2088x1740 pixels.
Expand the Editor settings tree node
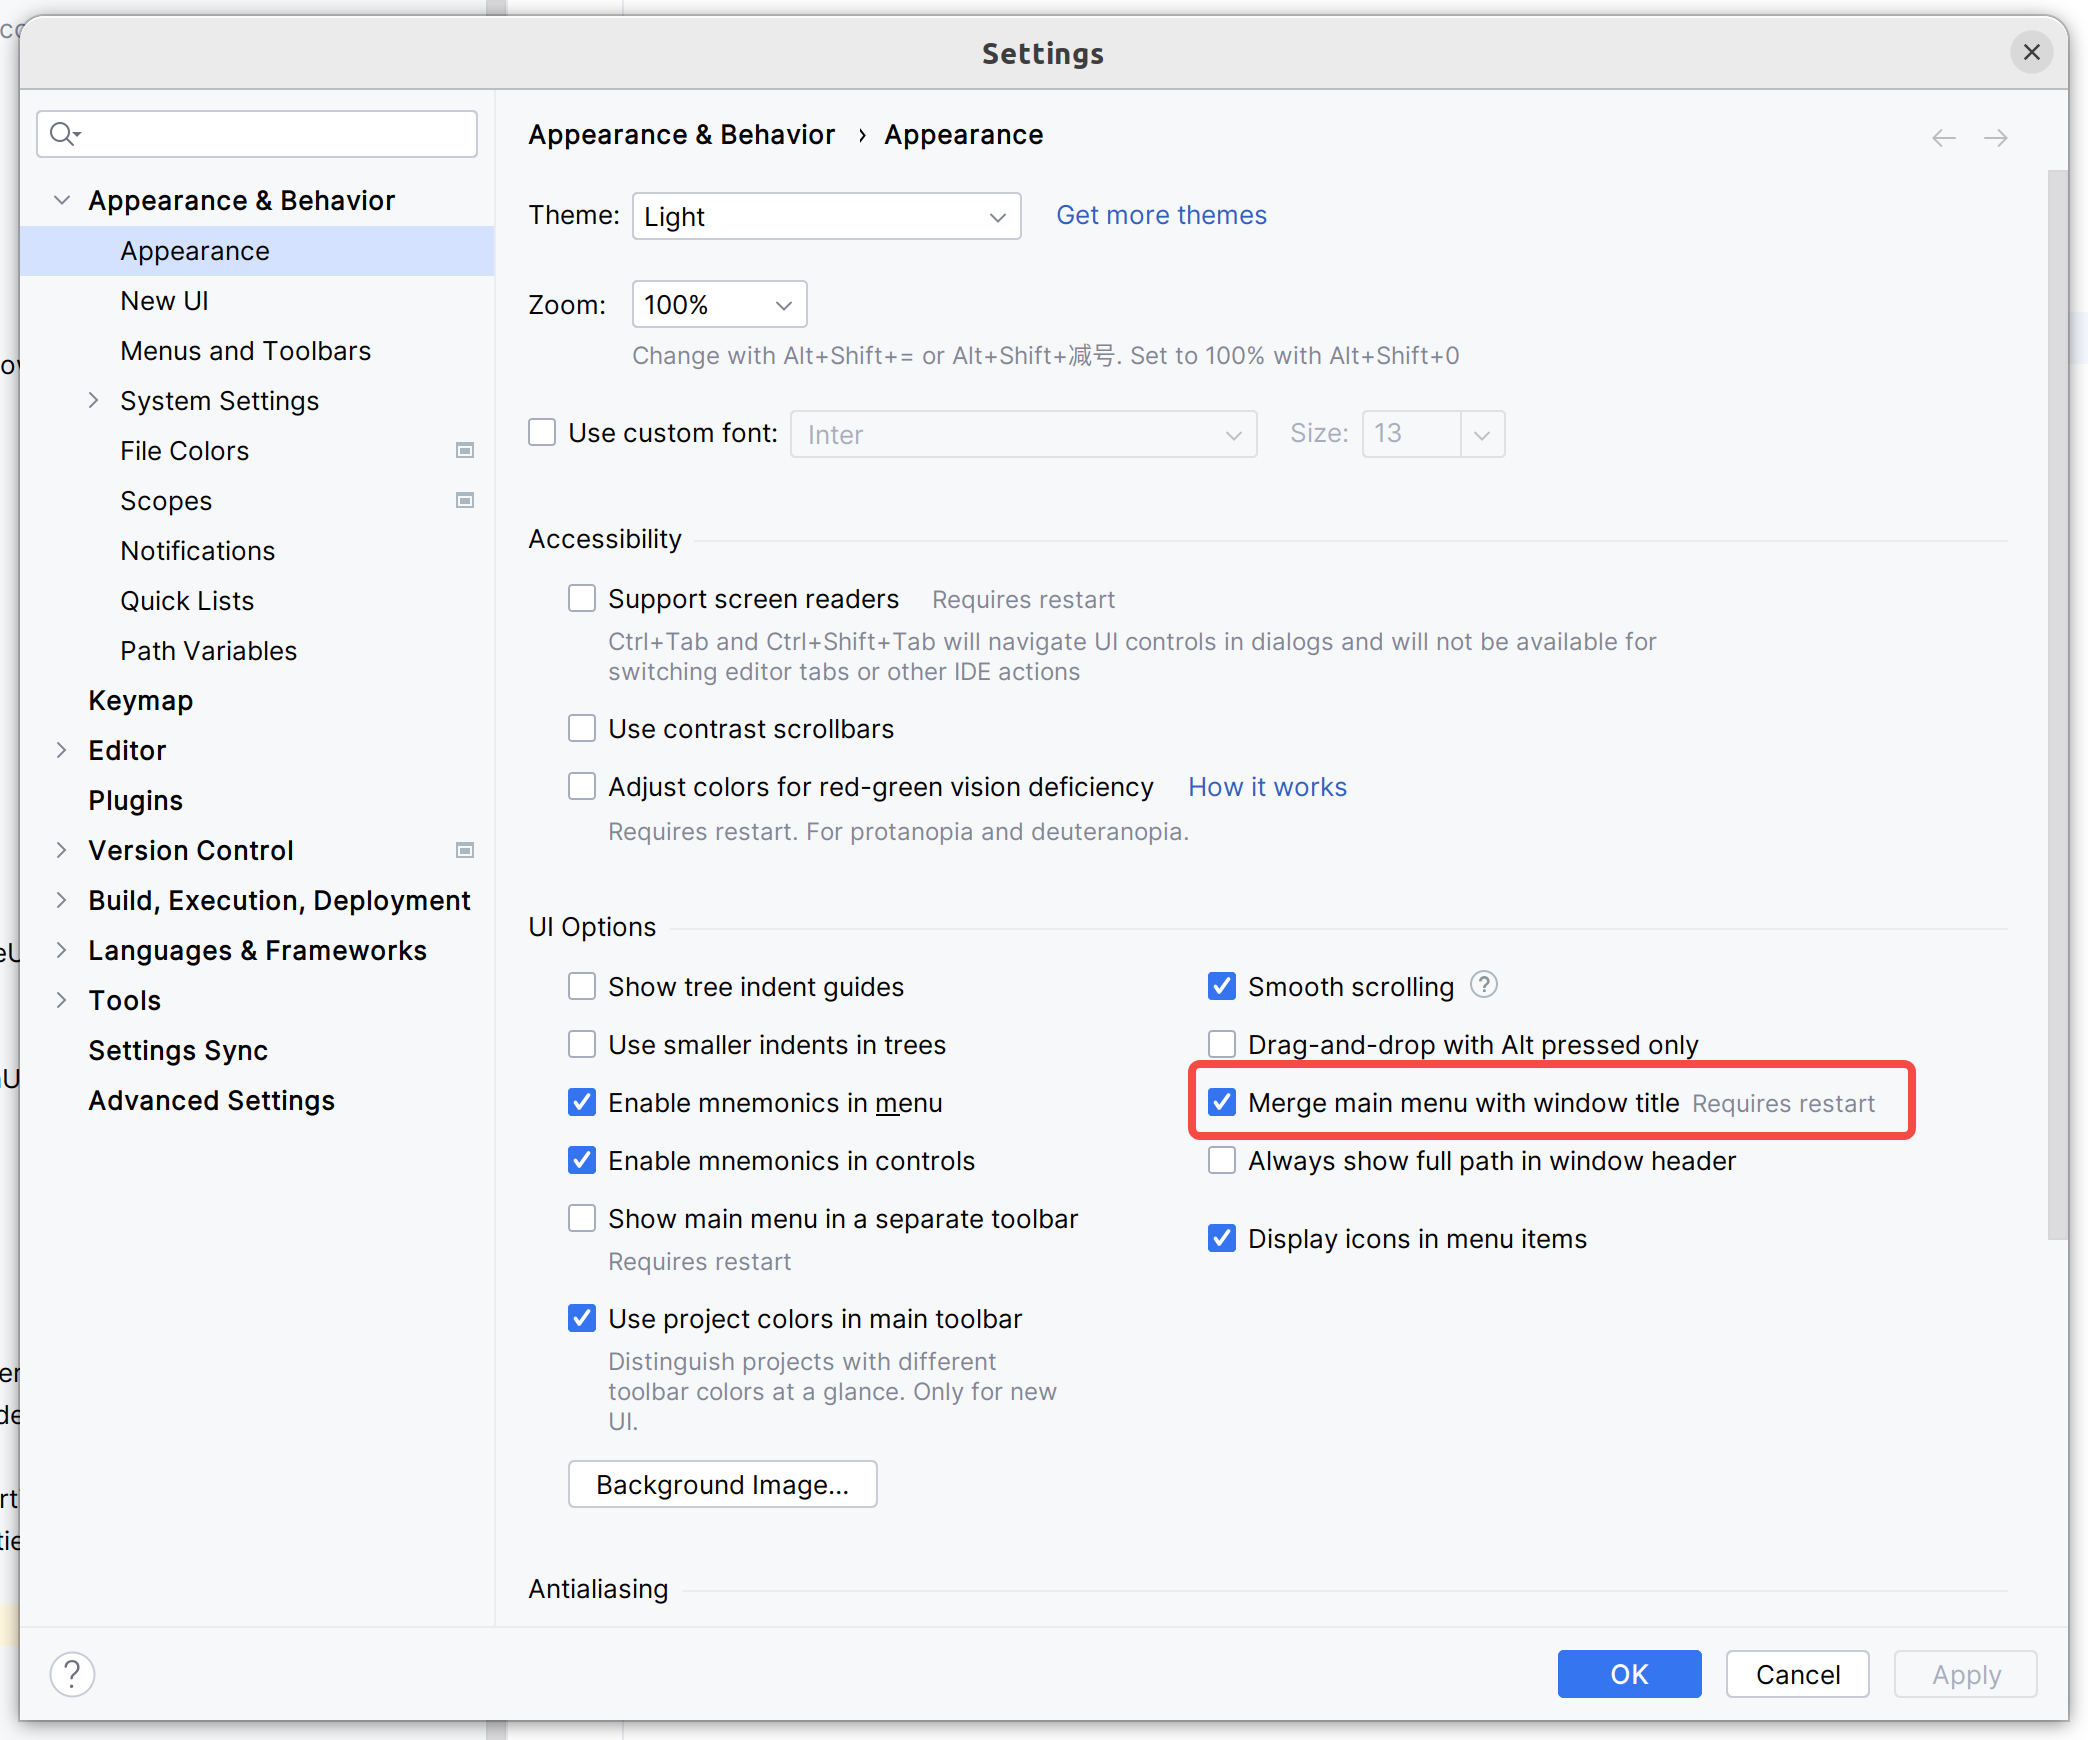[62, 750]
